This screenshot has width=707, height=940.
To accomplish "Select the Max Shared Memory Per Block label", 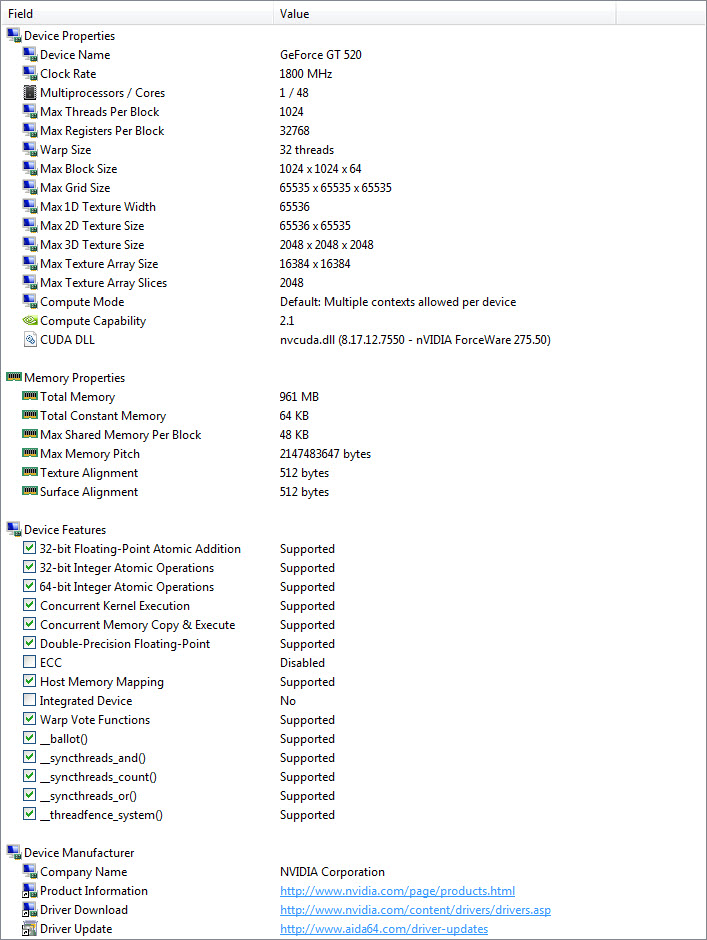I will pyautogui.click(x=121, y=435).
